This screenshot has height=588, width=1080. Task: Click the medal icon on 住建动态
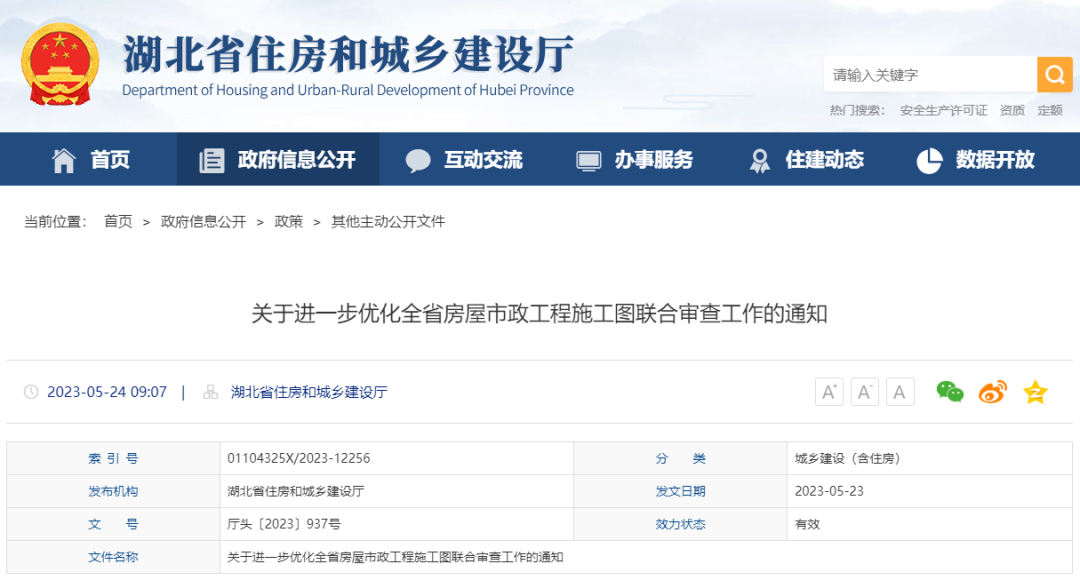point(760,160)
